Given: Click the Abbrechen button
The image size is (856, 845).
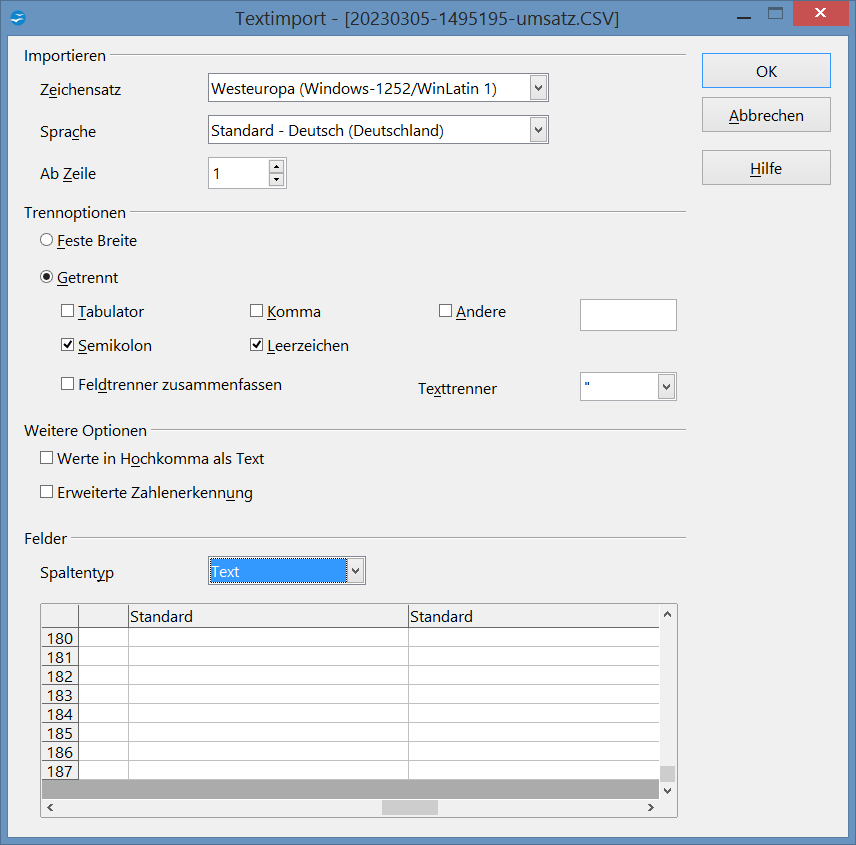Looking at the screenshot, I should tap(766, 115).
